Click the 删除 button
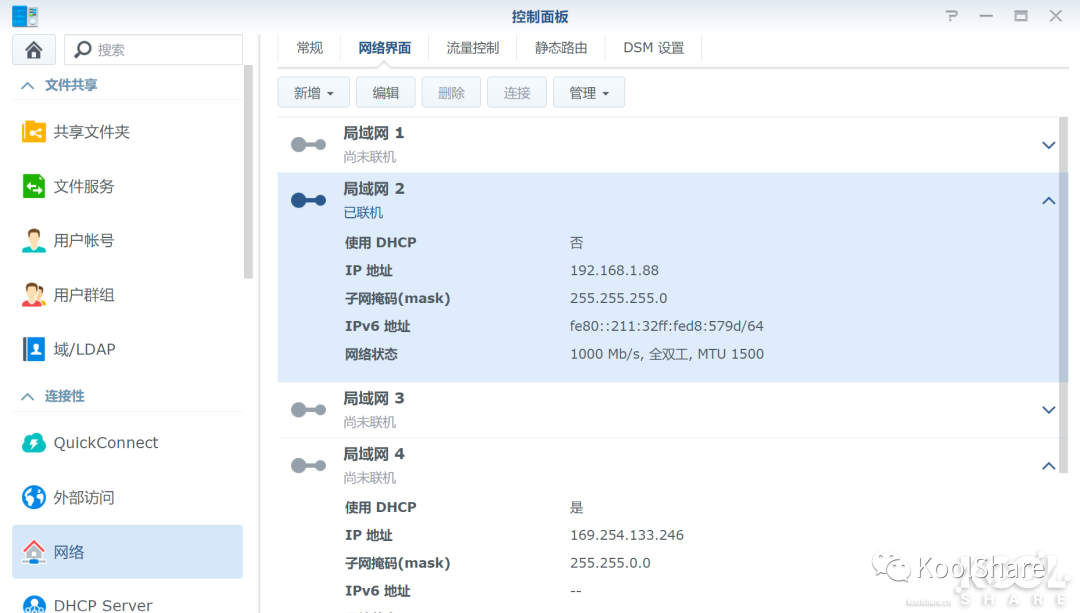1080x613 pixels. pos(451,93)
